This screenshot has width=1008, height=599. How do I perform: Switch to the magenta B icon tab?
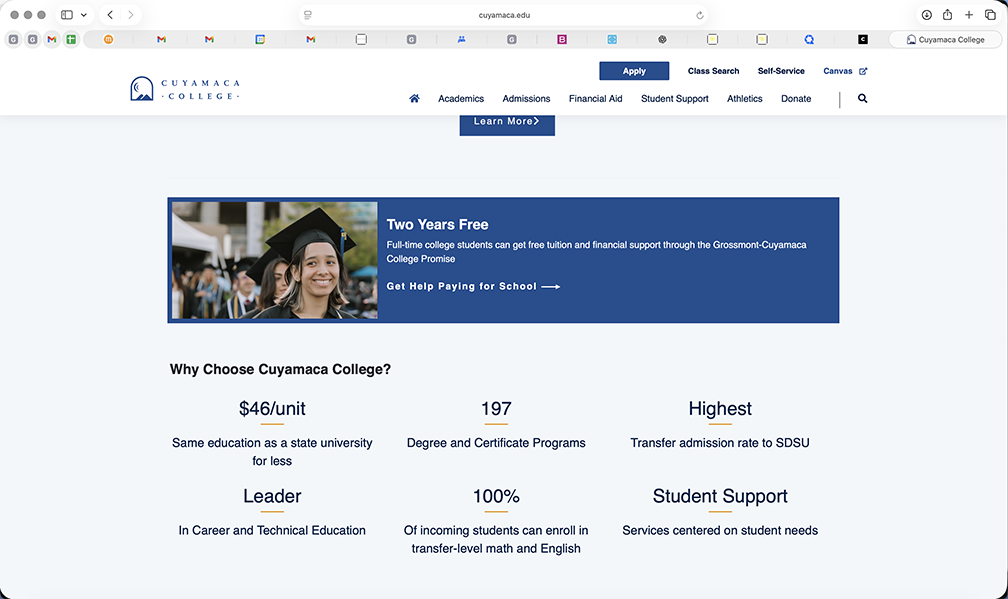click(562, 39)
